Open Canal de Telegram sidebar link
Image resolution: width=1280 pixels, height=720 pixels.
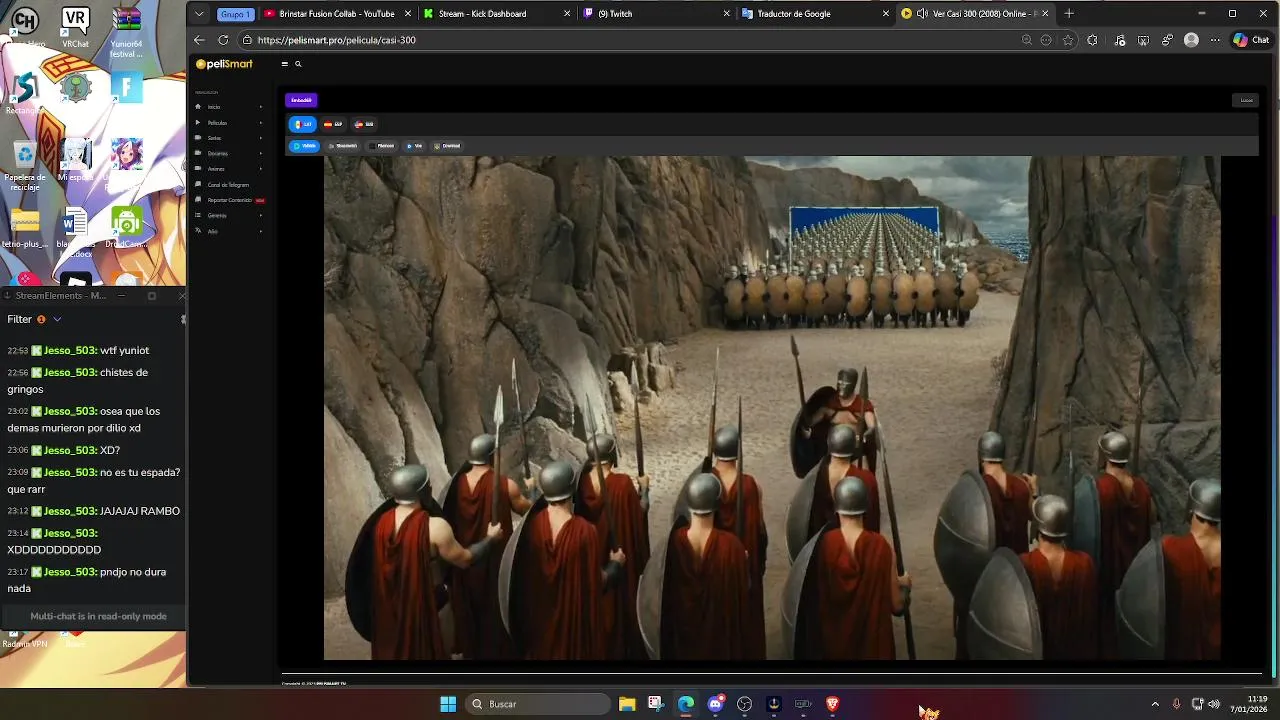tap(228, 185)
